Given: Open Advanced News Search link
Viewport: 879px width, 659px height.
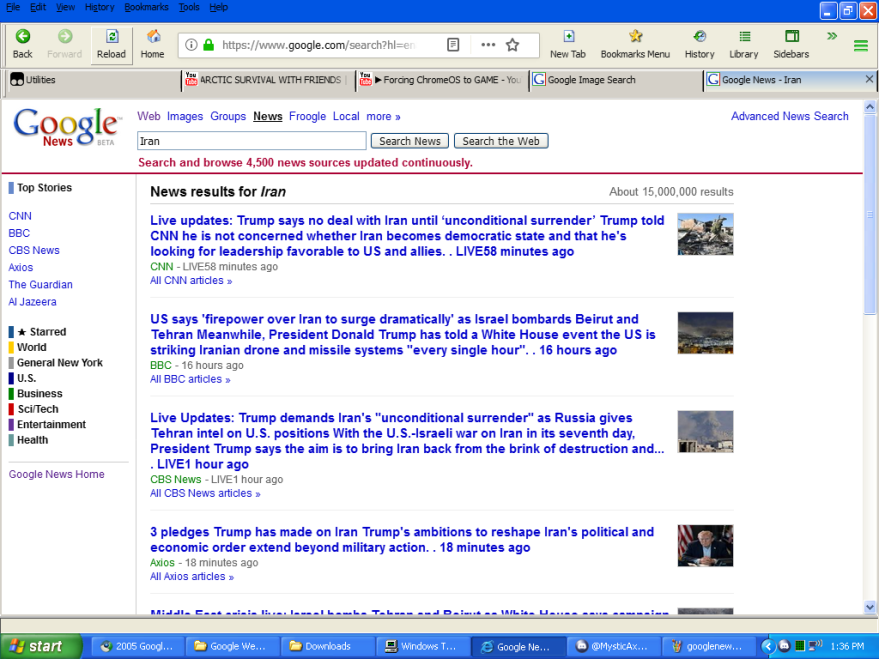Looking at the screenshot, I should coord(789,116).
